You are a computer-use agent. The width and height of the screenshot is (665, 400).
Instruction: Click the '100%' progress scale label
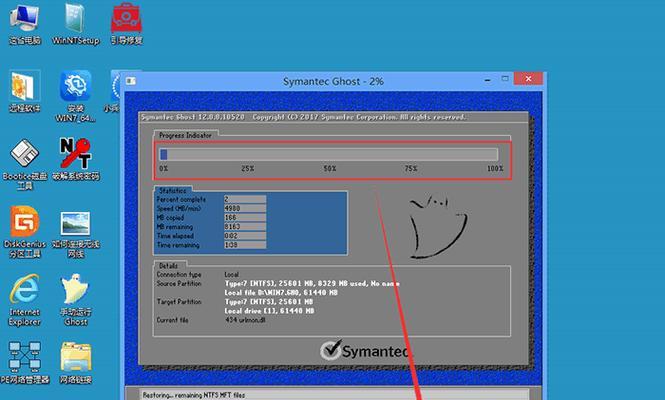(495, 168)
